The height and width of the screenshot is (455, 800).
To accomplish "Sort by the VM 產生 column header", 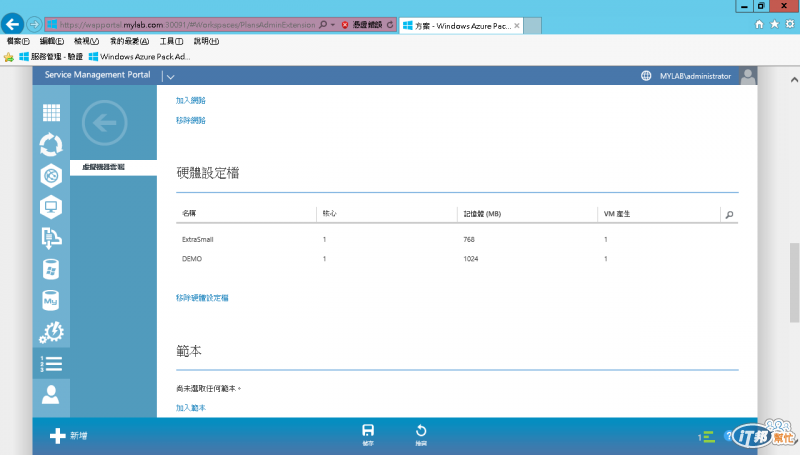I will click(617, 214).
